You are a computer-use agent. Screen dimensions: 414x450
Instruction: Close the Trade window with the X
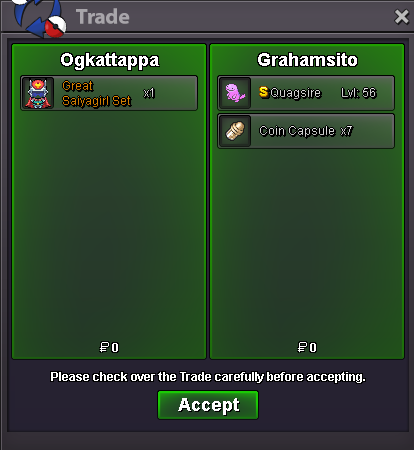tap(401, 17)
